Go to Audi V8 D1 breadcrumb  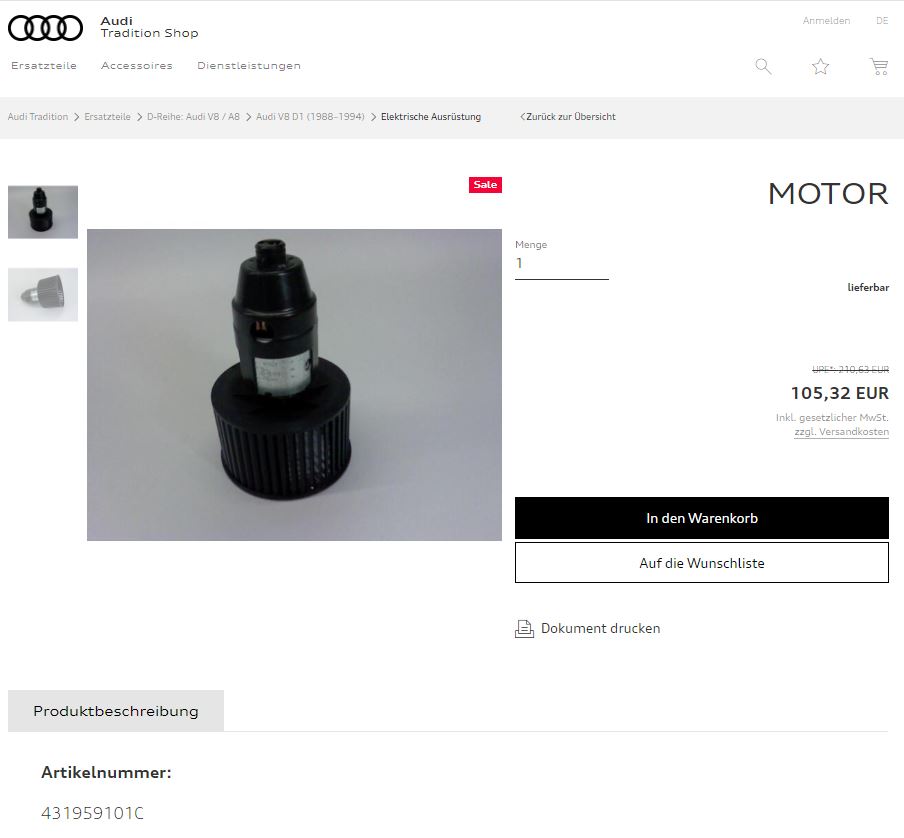coord(310,117)
